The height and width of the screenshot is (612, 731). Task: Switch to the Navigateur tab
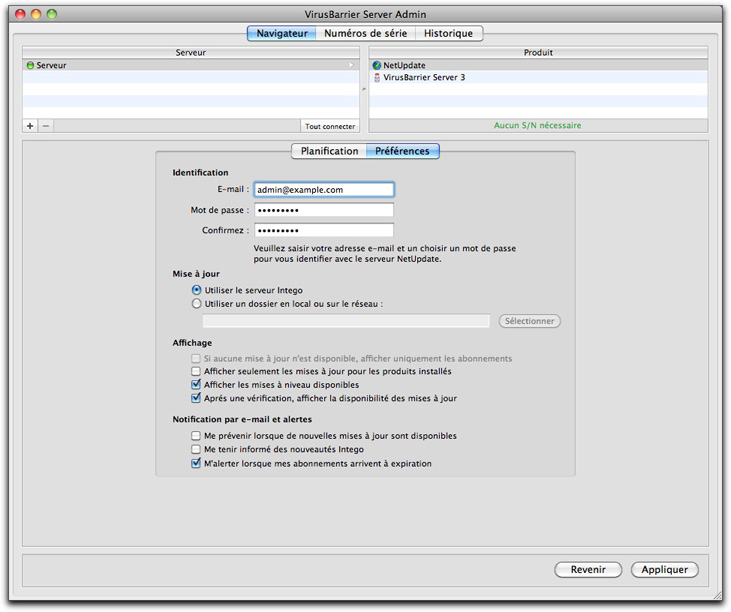282,34
